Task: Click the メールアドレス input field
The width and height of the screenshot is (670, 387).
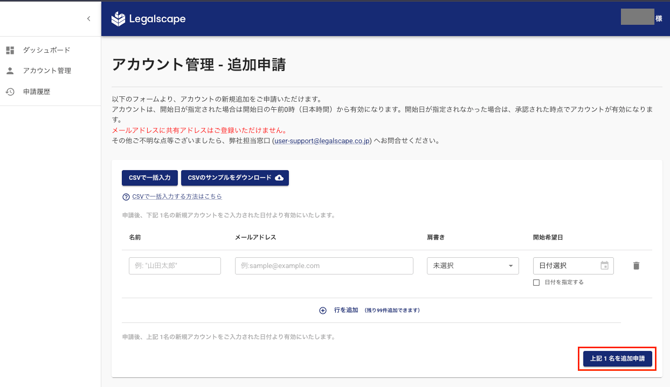Action: [x=324, y=266]
